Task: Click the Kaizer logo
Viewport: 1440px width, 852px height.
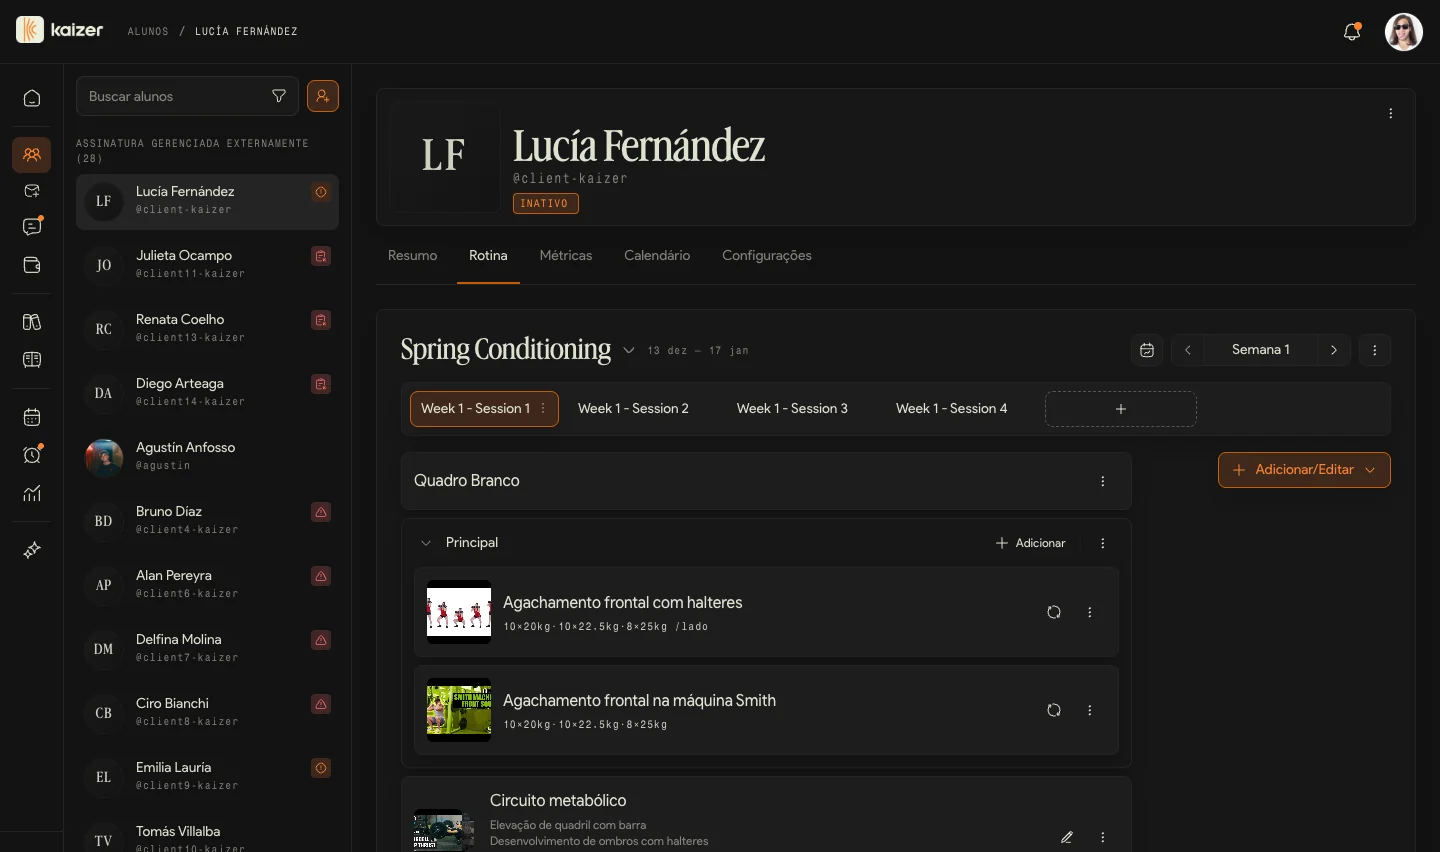Action: 60,30
